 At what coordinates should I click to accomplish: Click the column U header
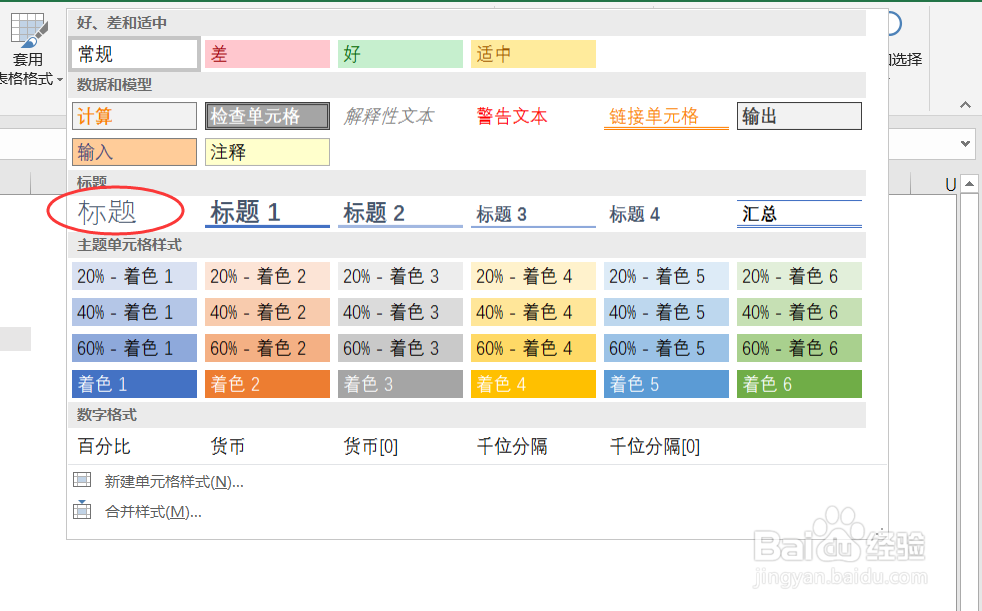950,182
